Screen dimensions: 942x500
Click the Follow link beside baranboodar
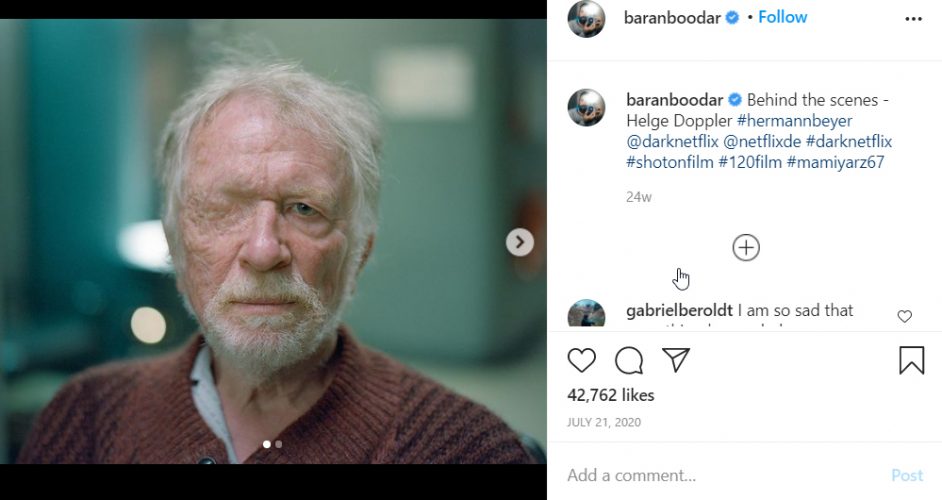point(782,17)
